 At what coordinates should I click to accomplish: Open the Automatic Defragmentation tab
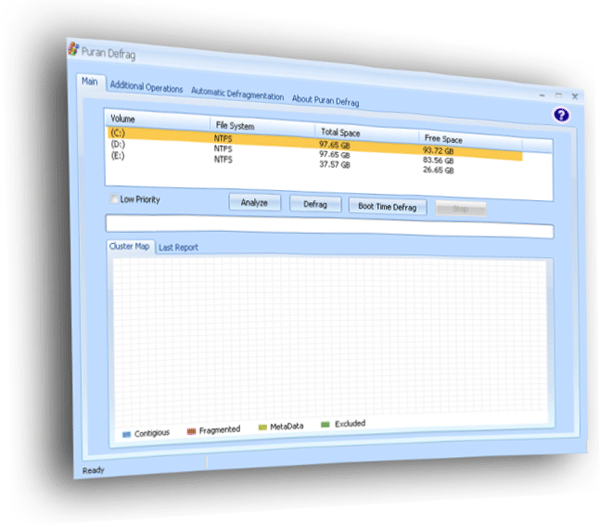pos(237,94)
